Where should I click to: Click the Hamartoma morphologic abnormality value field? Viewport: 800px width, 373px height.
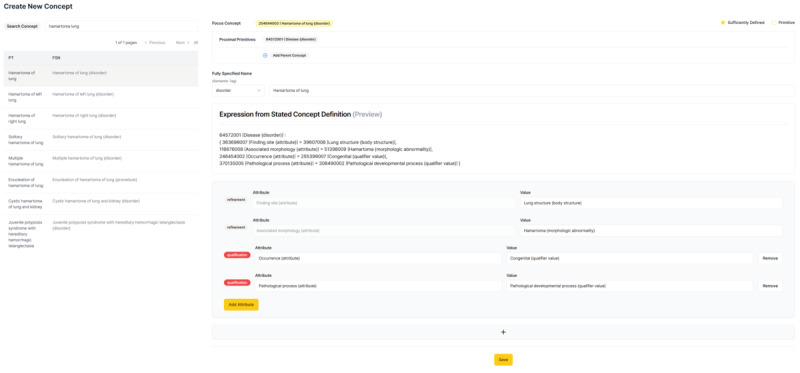coord(651,231)
